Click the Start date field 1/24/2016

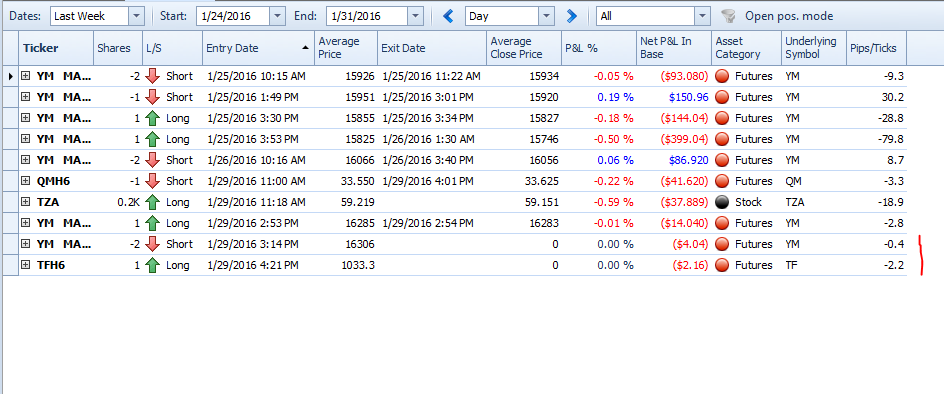tap(233, 16)
